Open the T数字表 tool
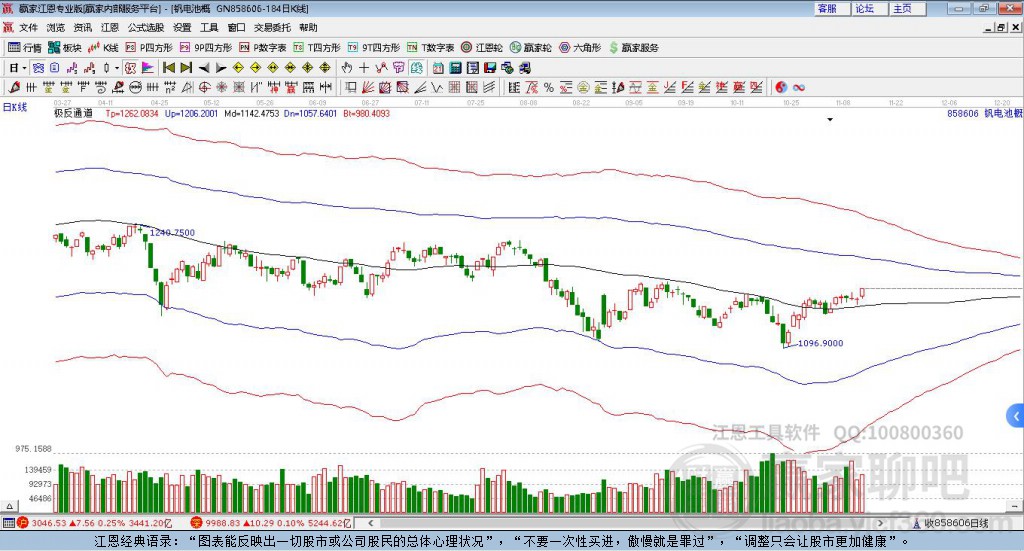The width and height of the screenshot is (1024, 551). 430,48
